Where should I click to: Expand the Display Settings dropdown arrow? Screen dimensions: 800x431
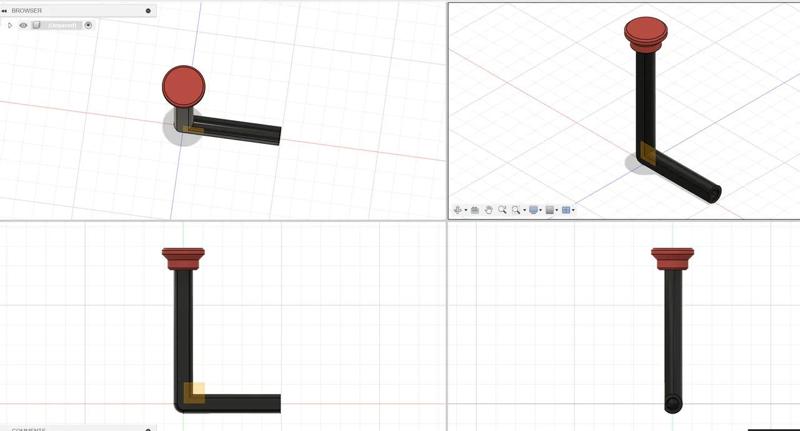[540, 210]
